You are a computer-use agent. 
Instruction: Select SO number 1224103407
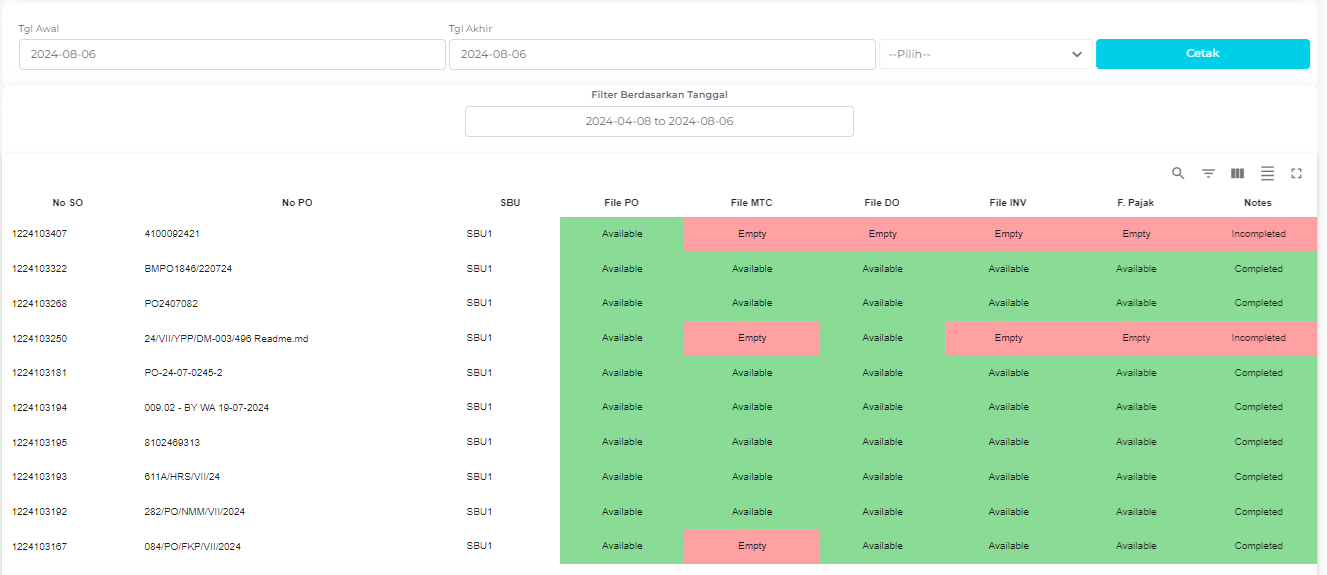click(40, 234)
